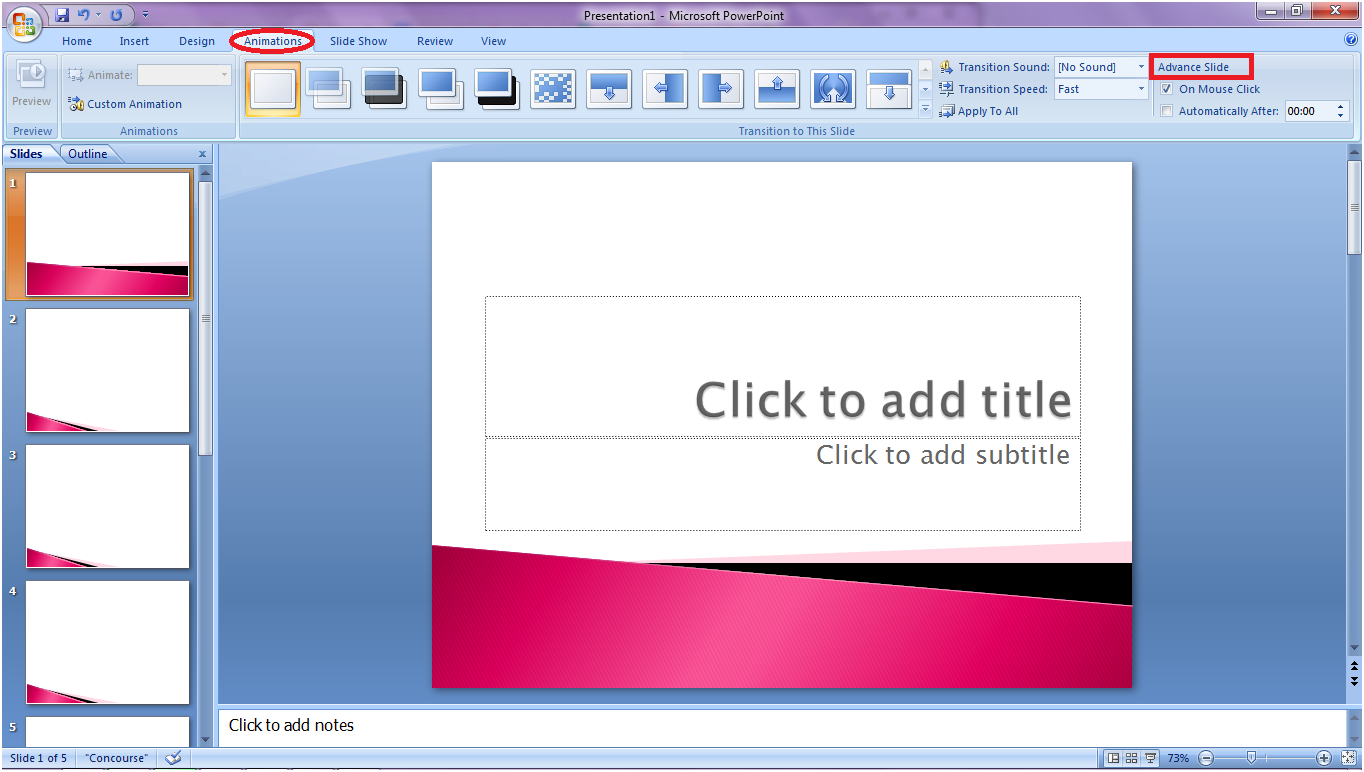Apply the checkerboard dissolve transition
Viewport: 1364px width, 772px height.
[553, 89]
